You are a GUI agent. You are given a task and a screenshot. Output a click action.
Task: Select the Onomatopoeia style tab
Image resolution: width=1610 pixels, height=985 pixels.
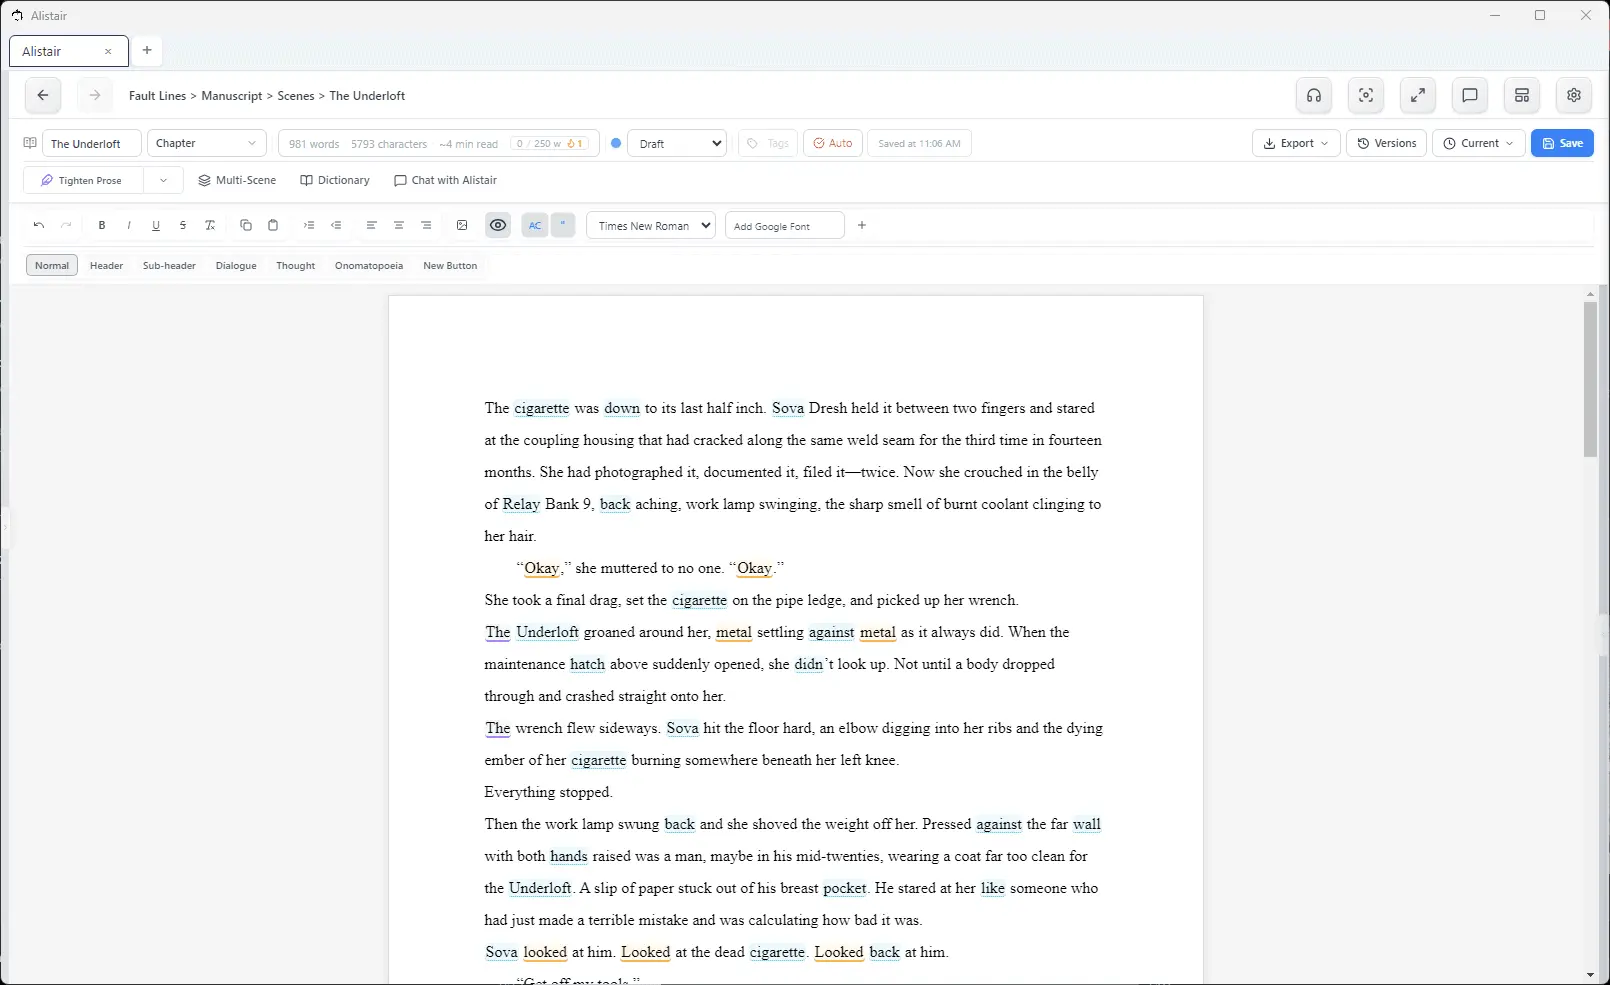369,266
